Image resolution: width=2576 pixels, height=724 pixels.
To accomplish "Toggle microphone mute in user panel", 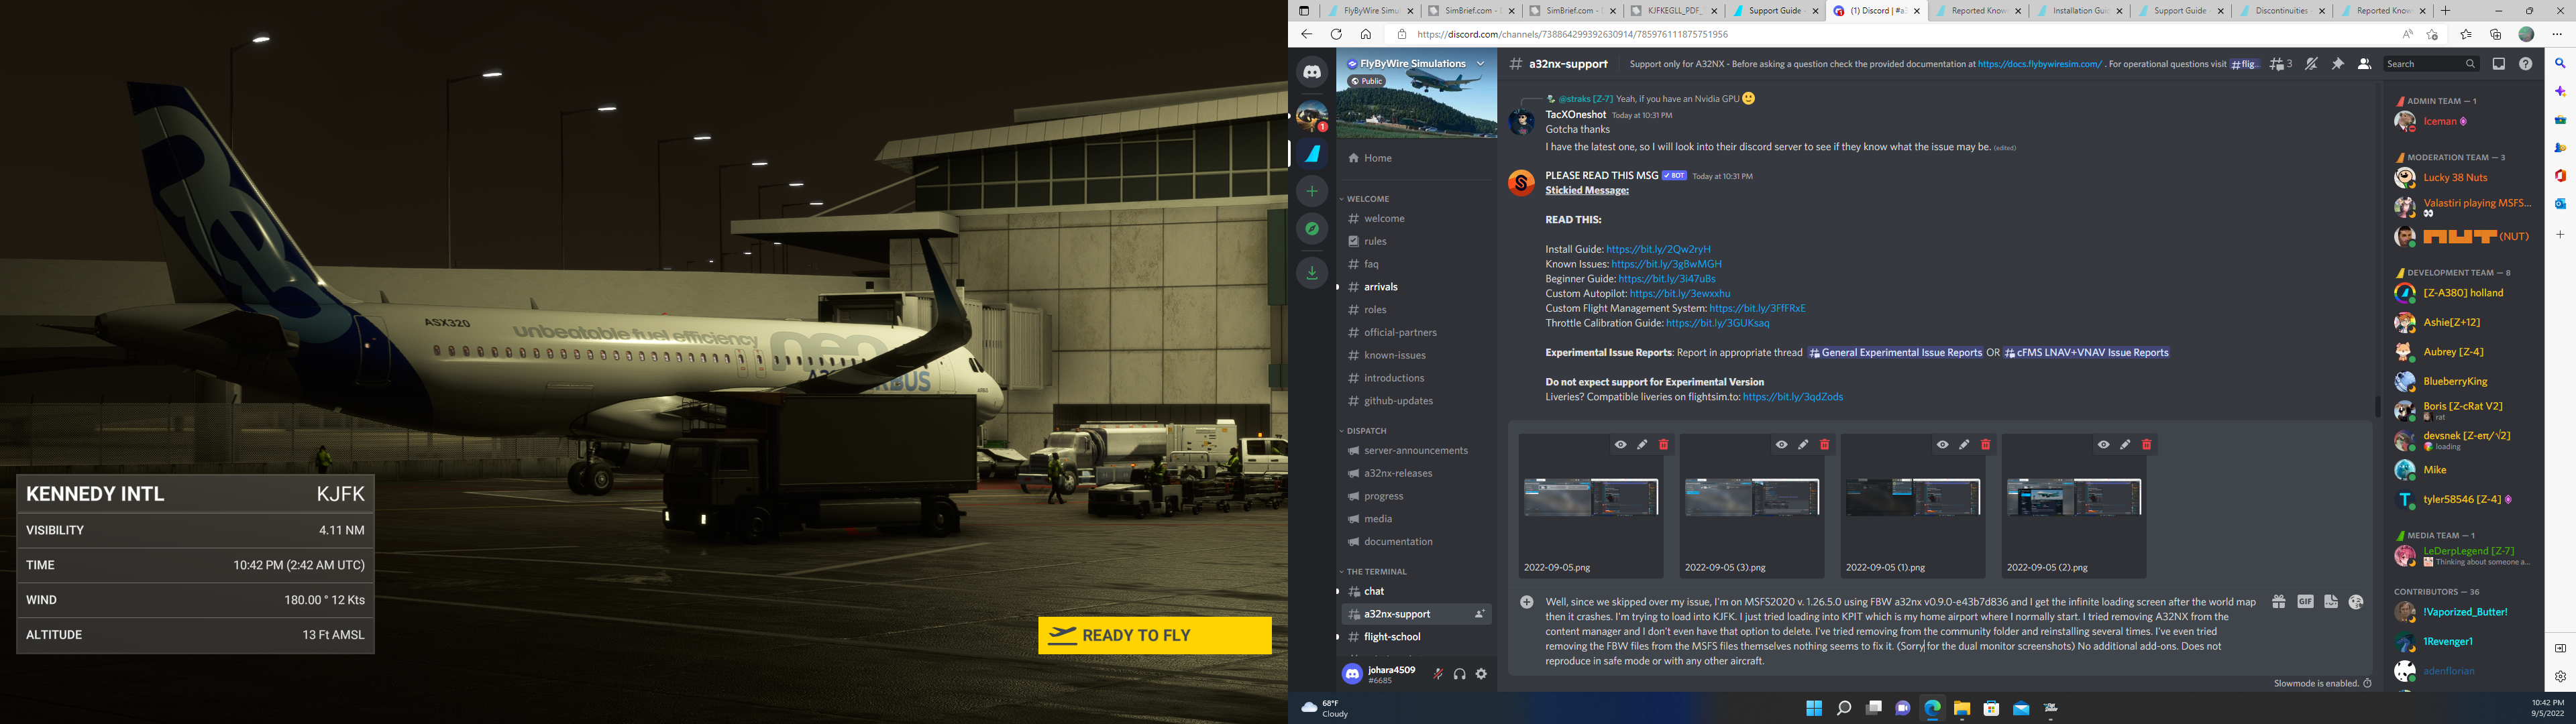I will (1438, 674).
